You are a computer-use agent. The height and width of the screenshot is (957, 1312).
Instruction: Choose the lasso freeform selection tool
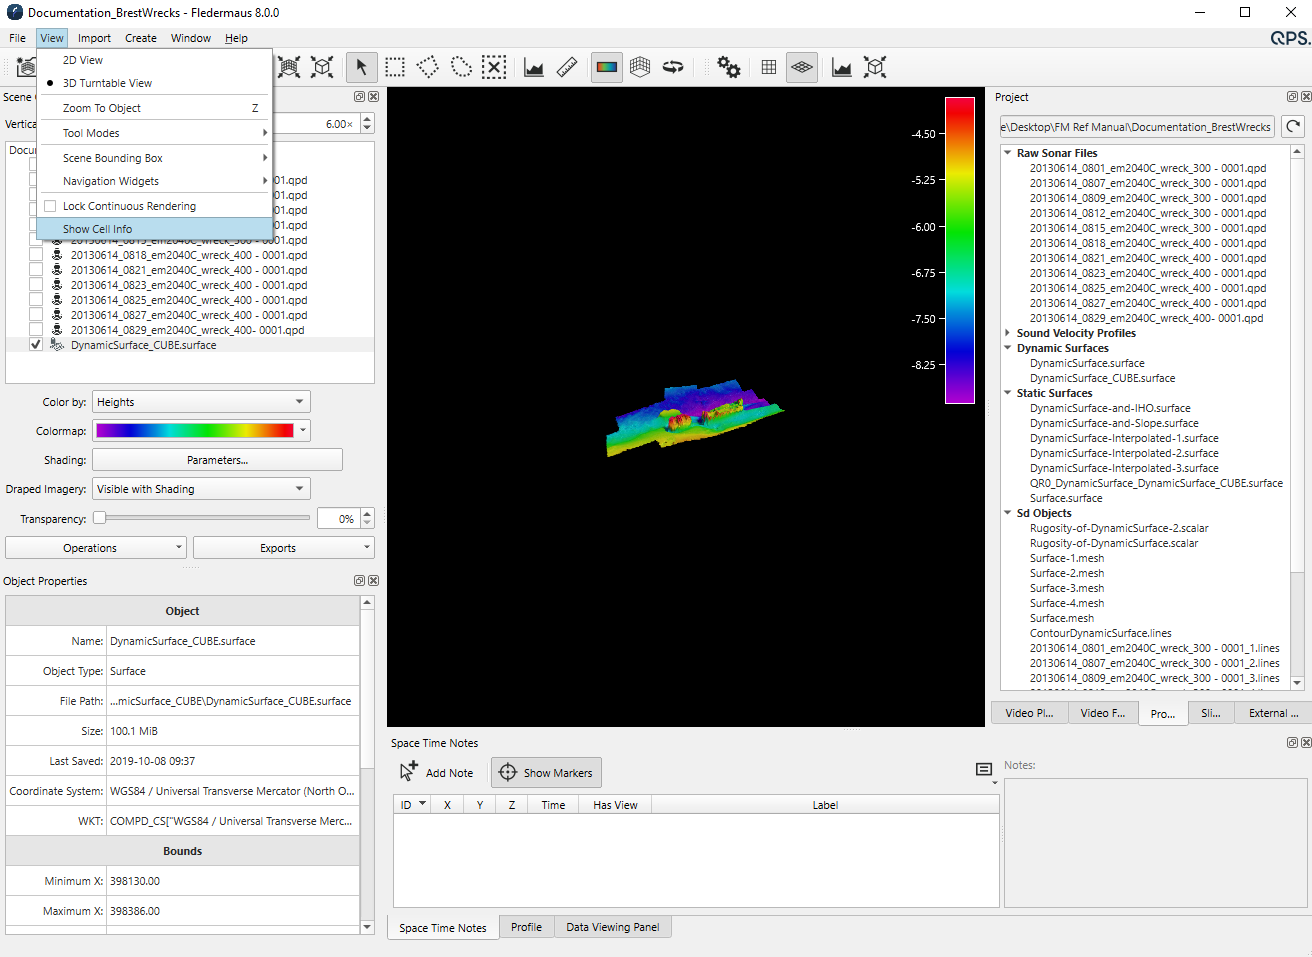pos(461,67)
